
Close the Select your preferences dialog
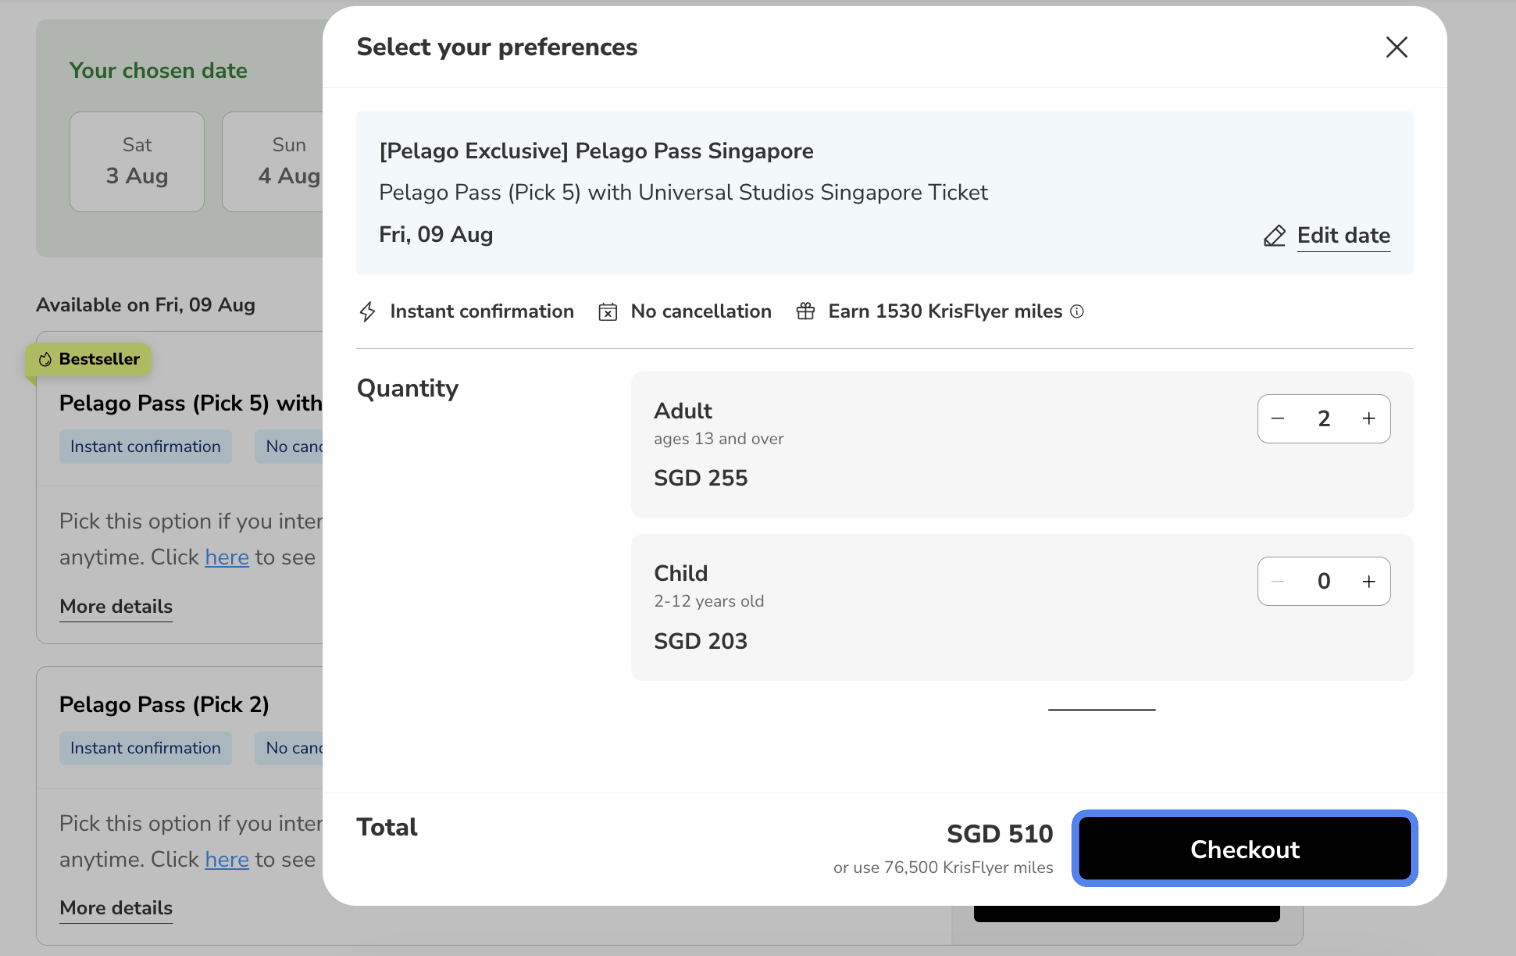pyautogui.click(x=1396, y=47)
